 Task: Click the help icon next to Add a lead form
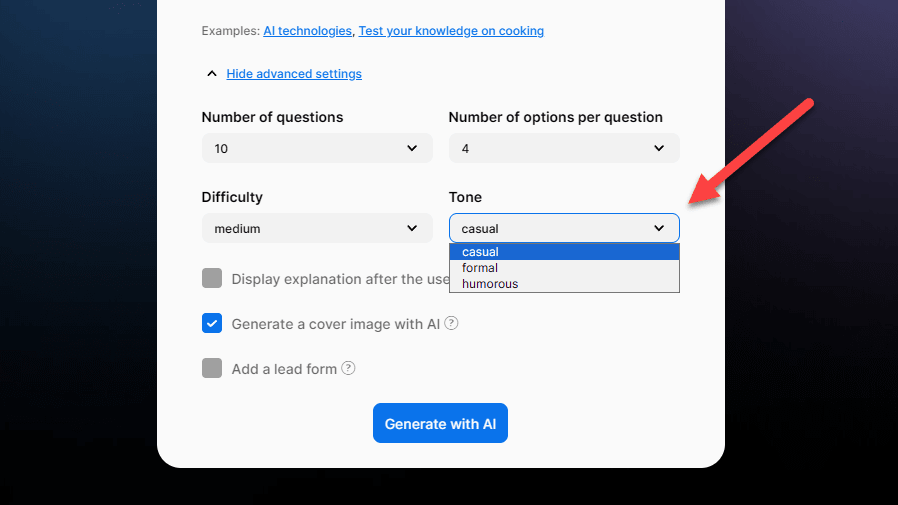348,368
